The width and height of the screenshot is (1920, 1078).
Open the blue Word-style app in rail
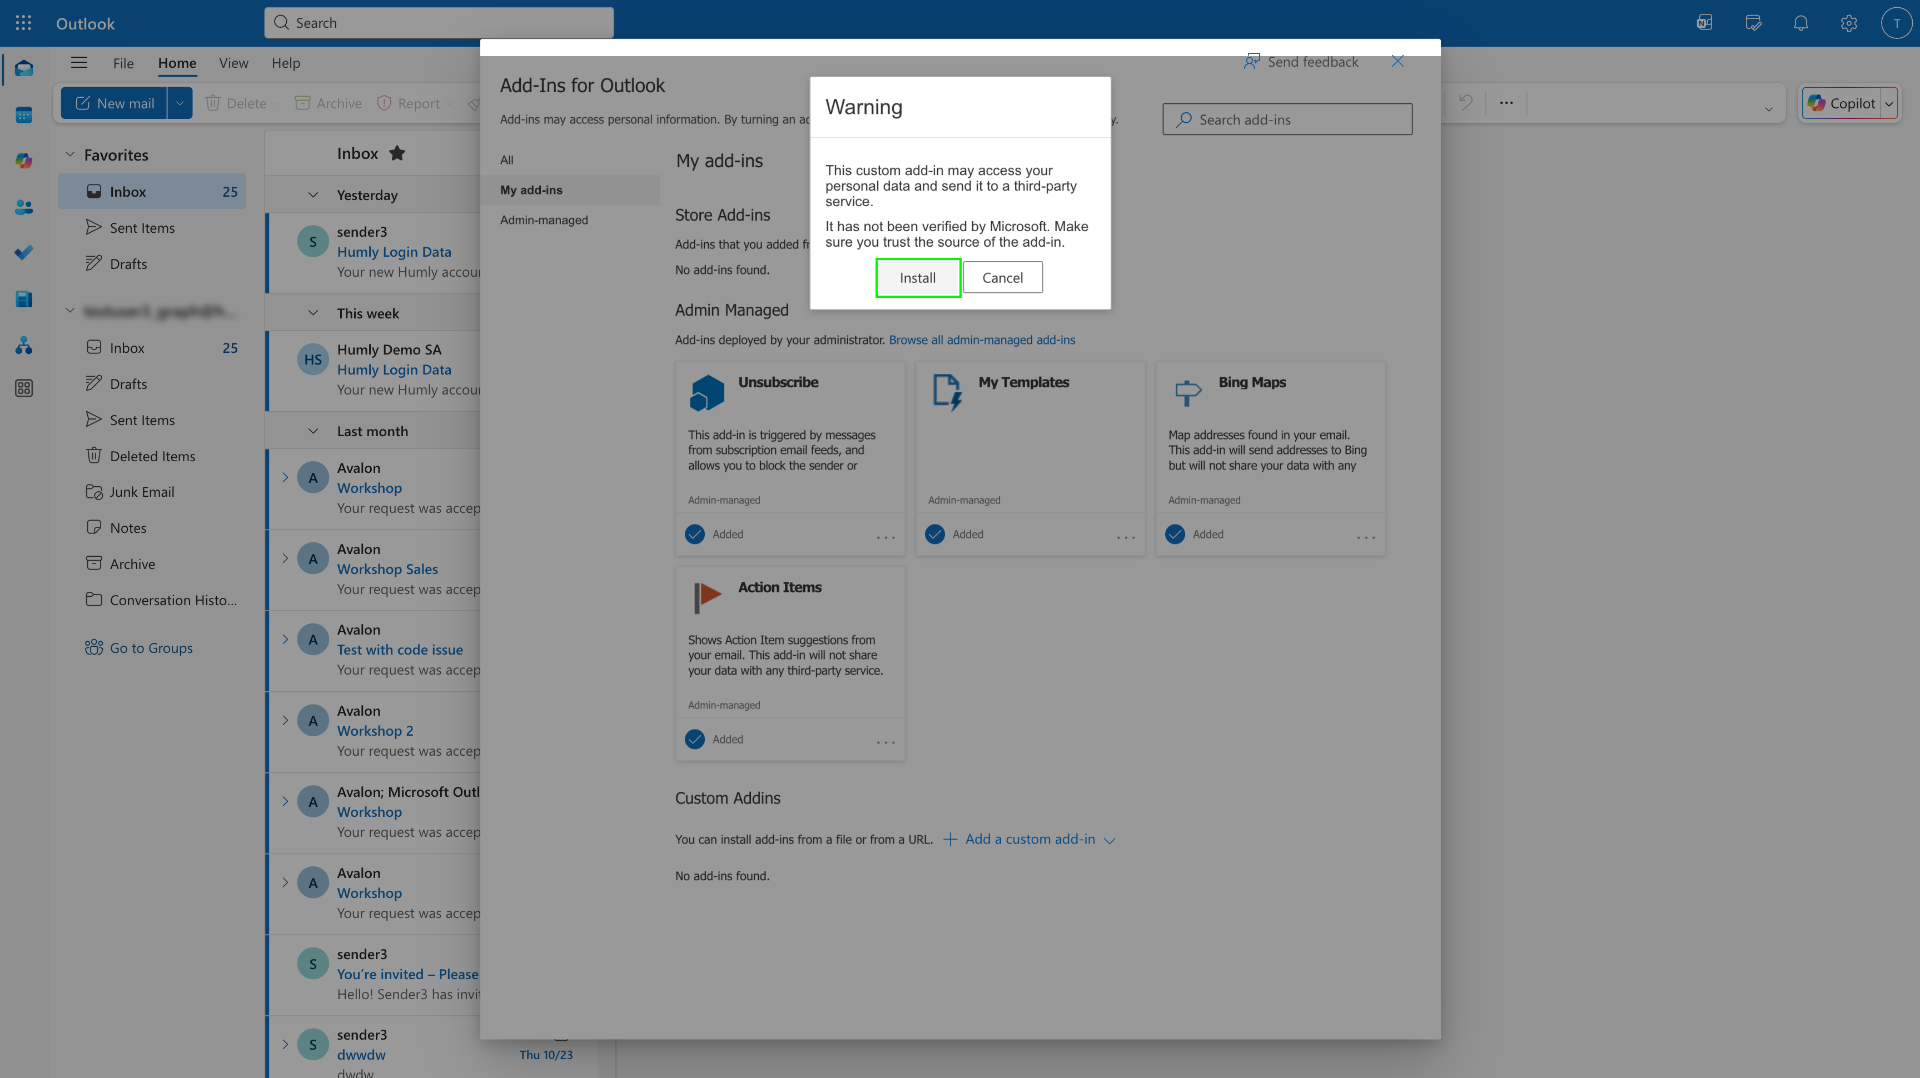tap(24, 299)
